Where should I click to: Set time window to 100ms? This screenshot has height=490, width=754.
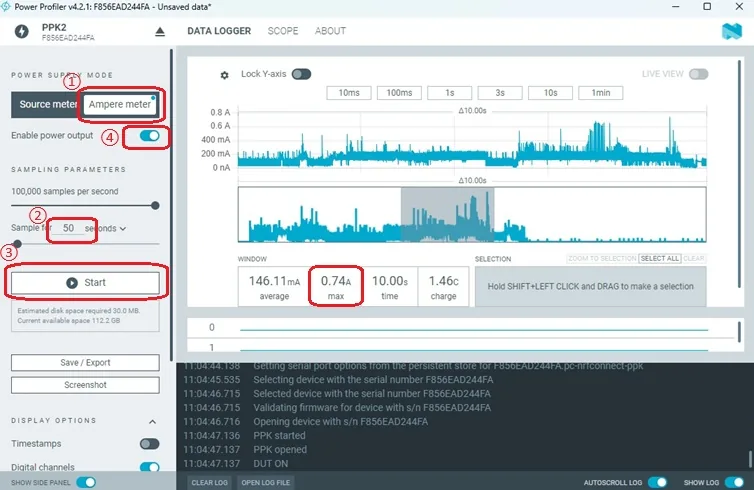pos(399,93)
